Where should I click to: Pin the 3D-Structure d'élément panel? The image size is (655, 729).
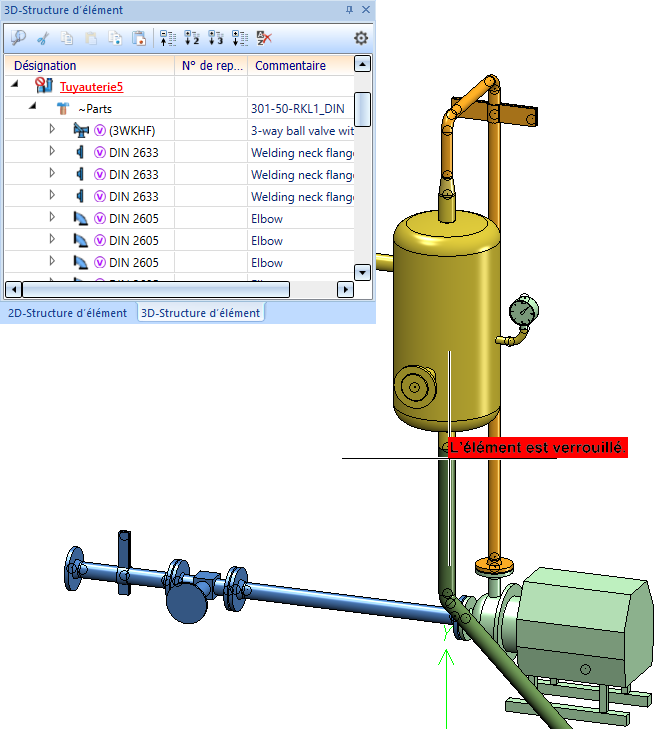coord(350,9)
